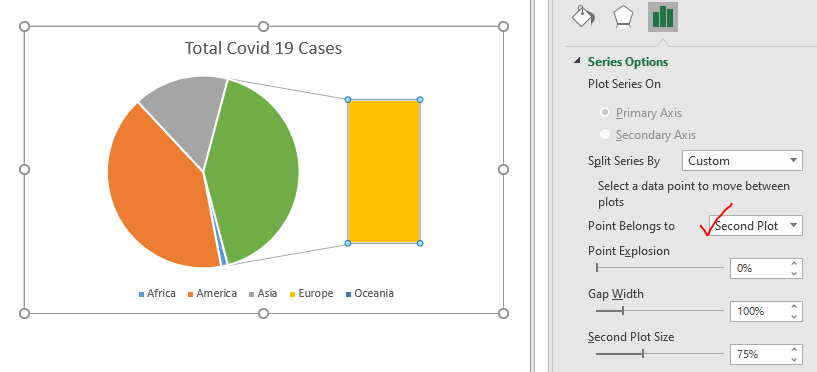Open the Fill & Line paint bucket tab

tap(583, 16)
